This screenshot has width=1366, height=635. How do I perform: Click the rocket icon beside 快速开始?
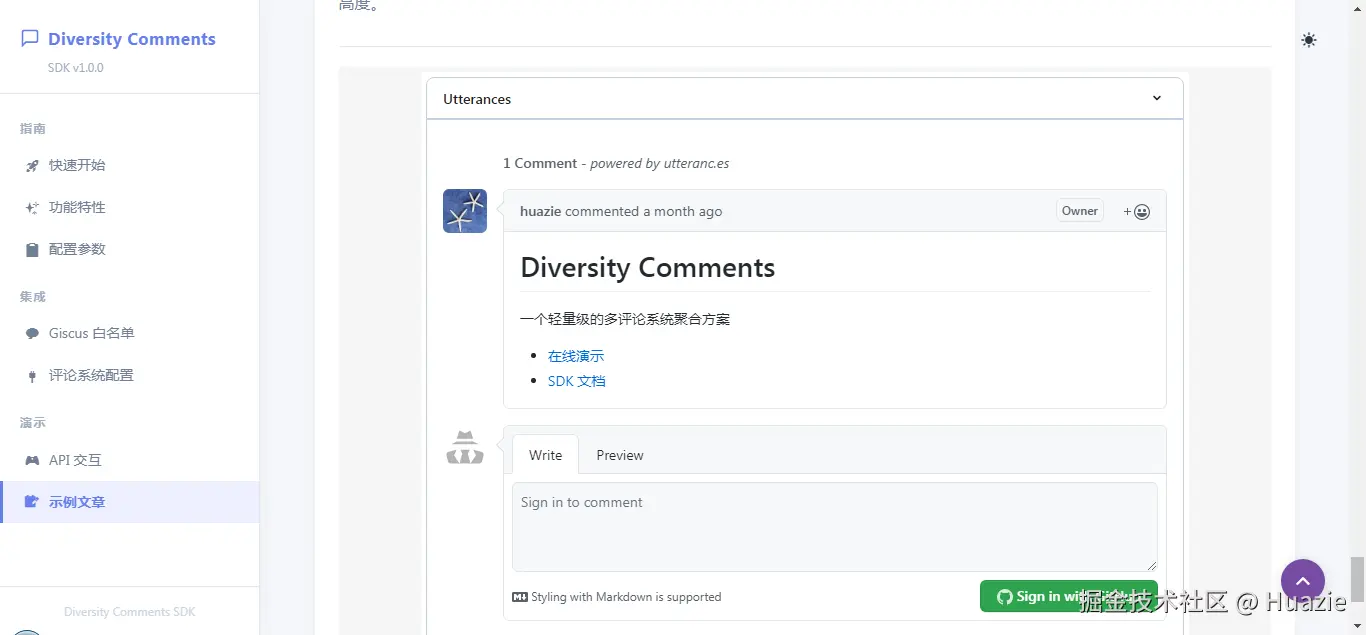(31, 166)
